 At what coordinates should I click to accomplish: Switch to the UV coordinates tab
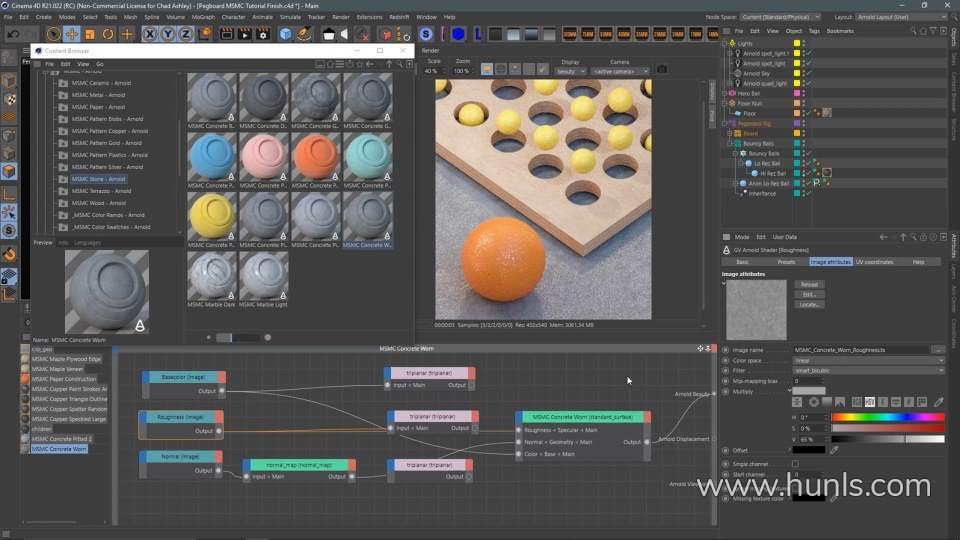pos(874,262)
